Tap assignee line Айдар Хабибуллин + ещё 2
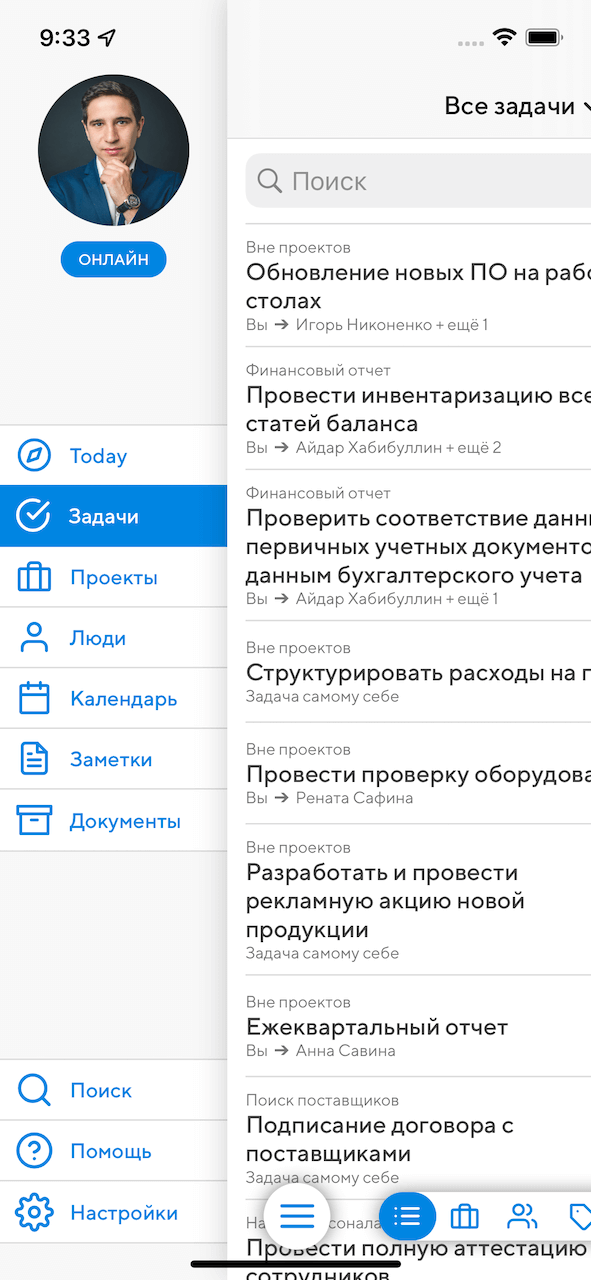This screenshot has height=1280, width=591. pos(374,448)
